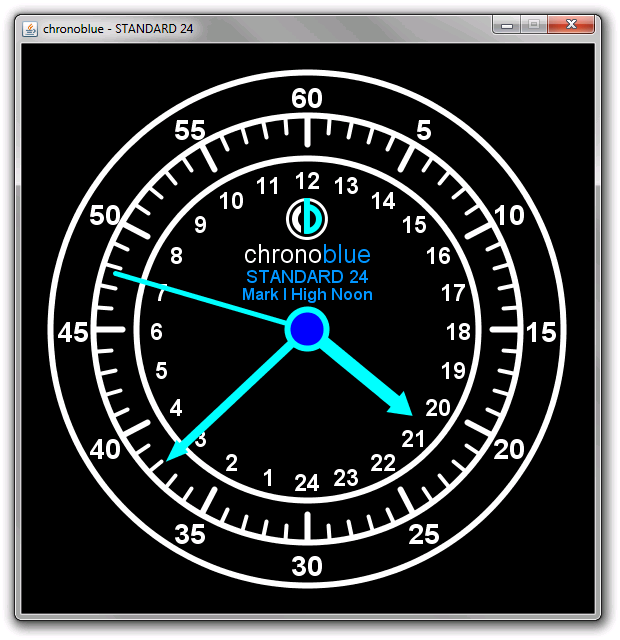The width and height of the screenshot is (620, 640).
Task: Click the chronoblue logo emblem on dial
Action: tap(306, 218)
